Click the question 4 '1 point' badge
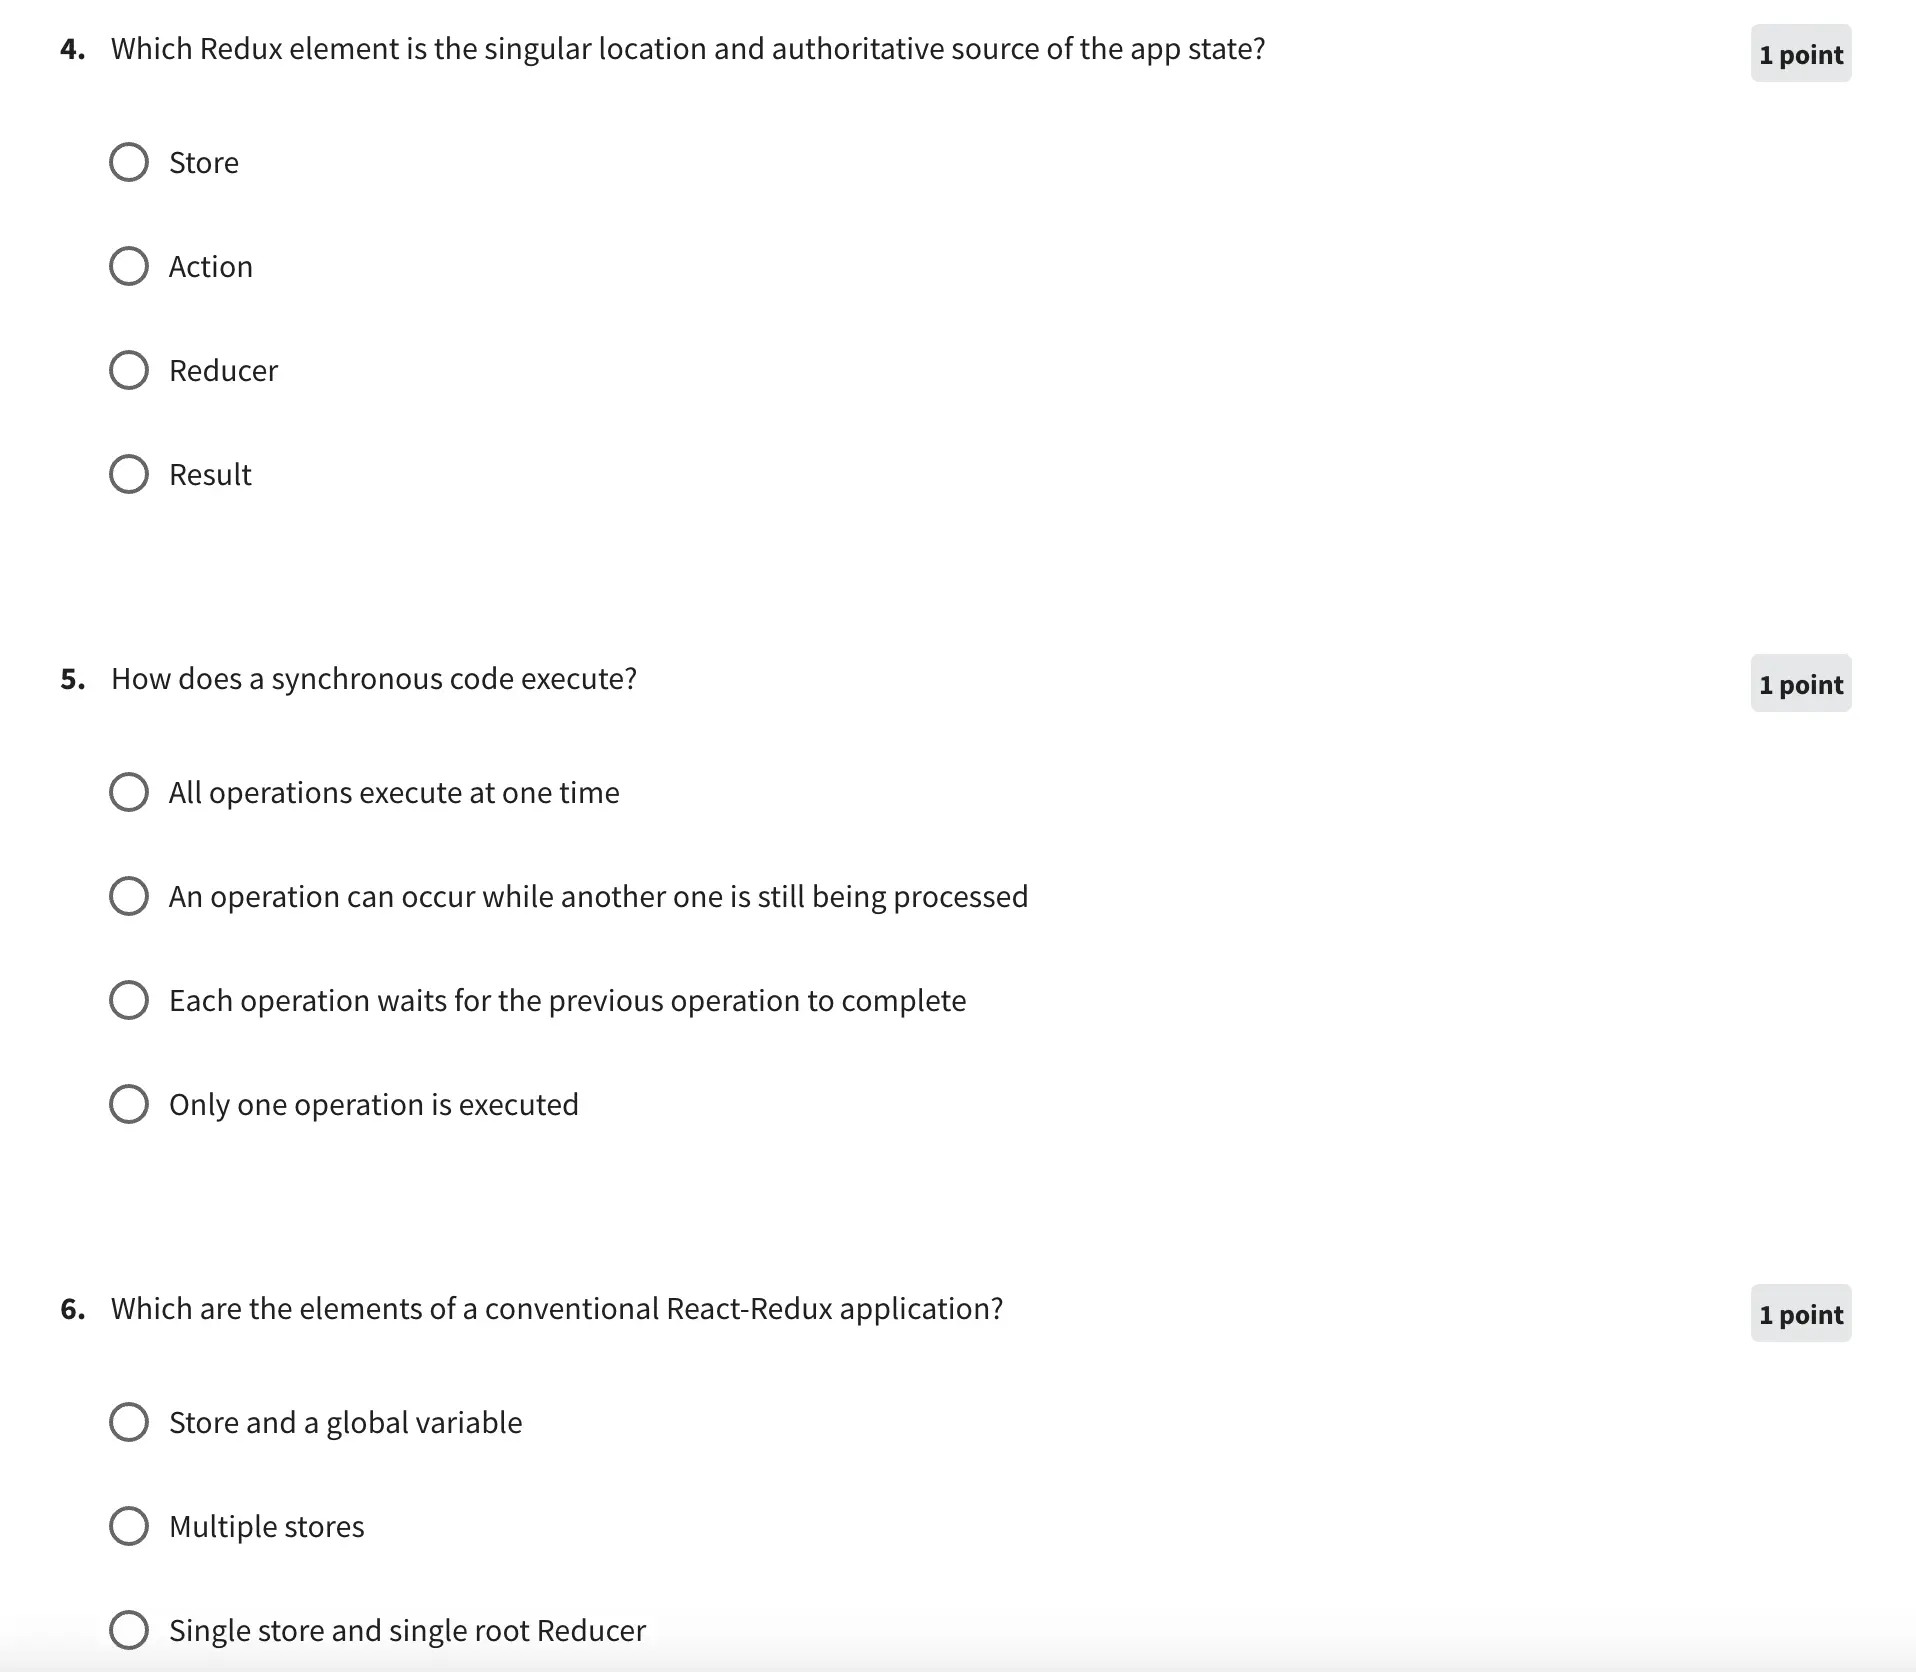 (1800, 54)
